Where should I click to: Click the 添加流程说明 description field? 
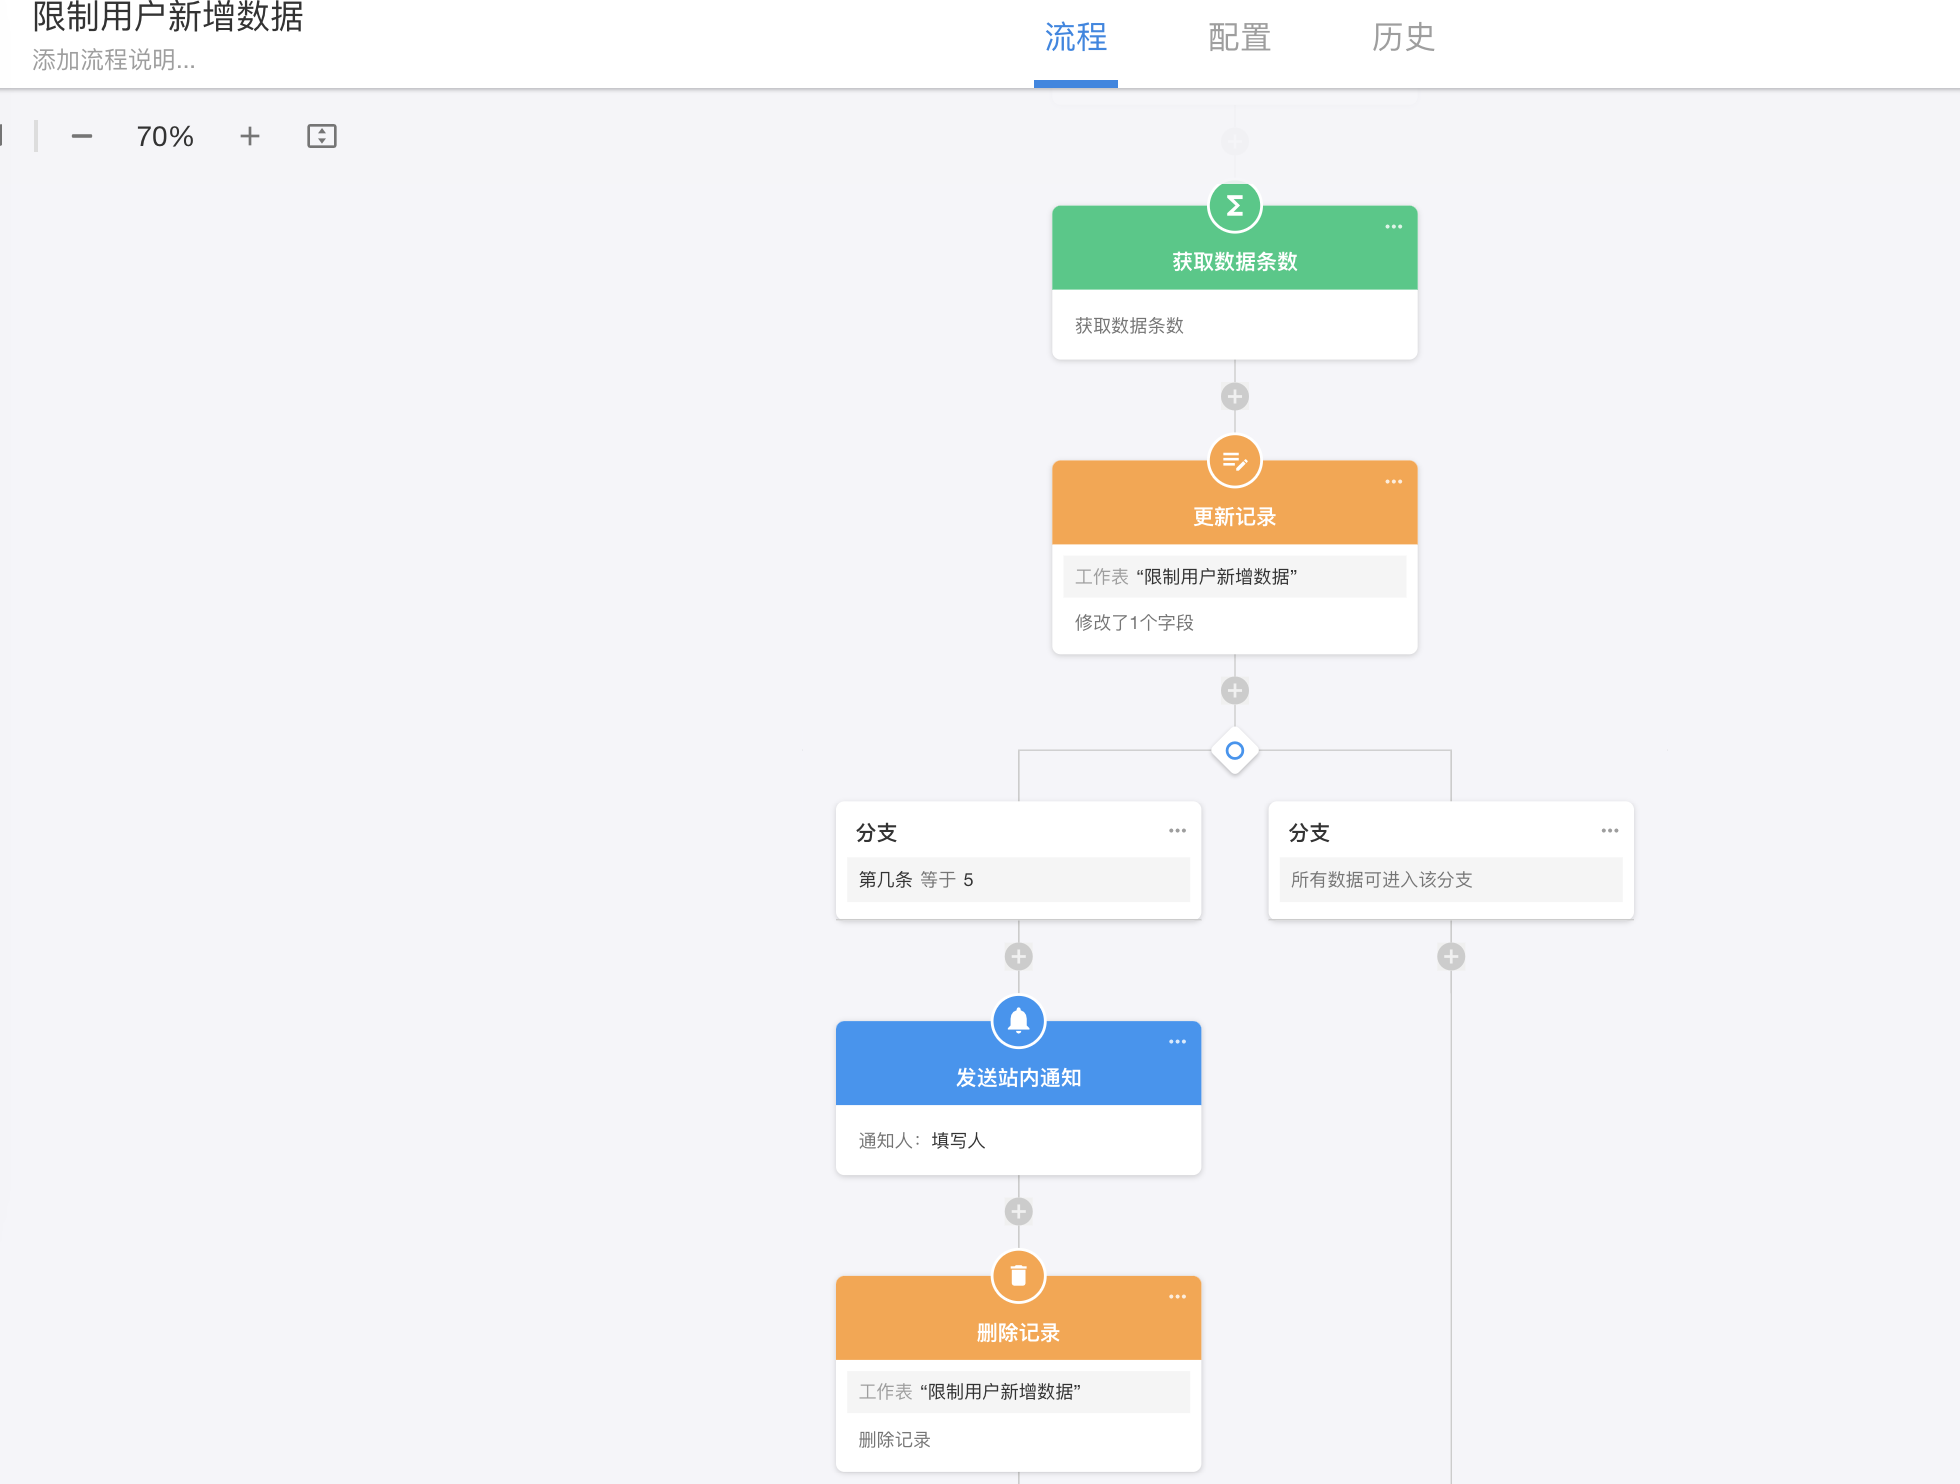click(x=114, y=60)
